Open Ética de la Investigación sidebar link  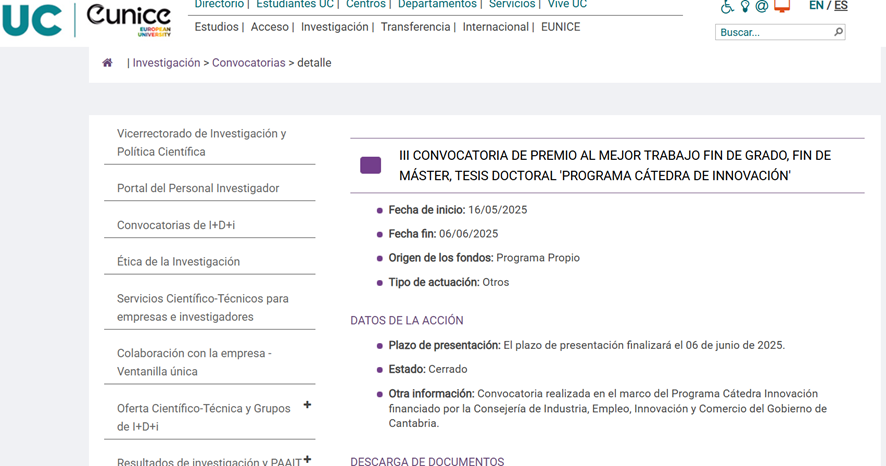178,261
